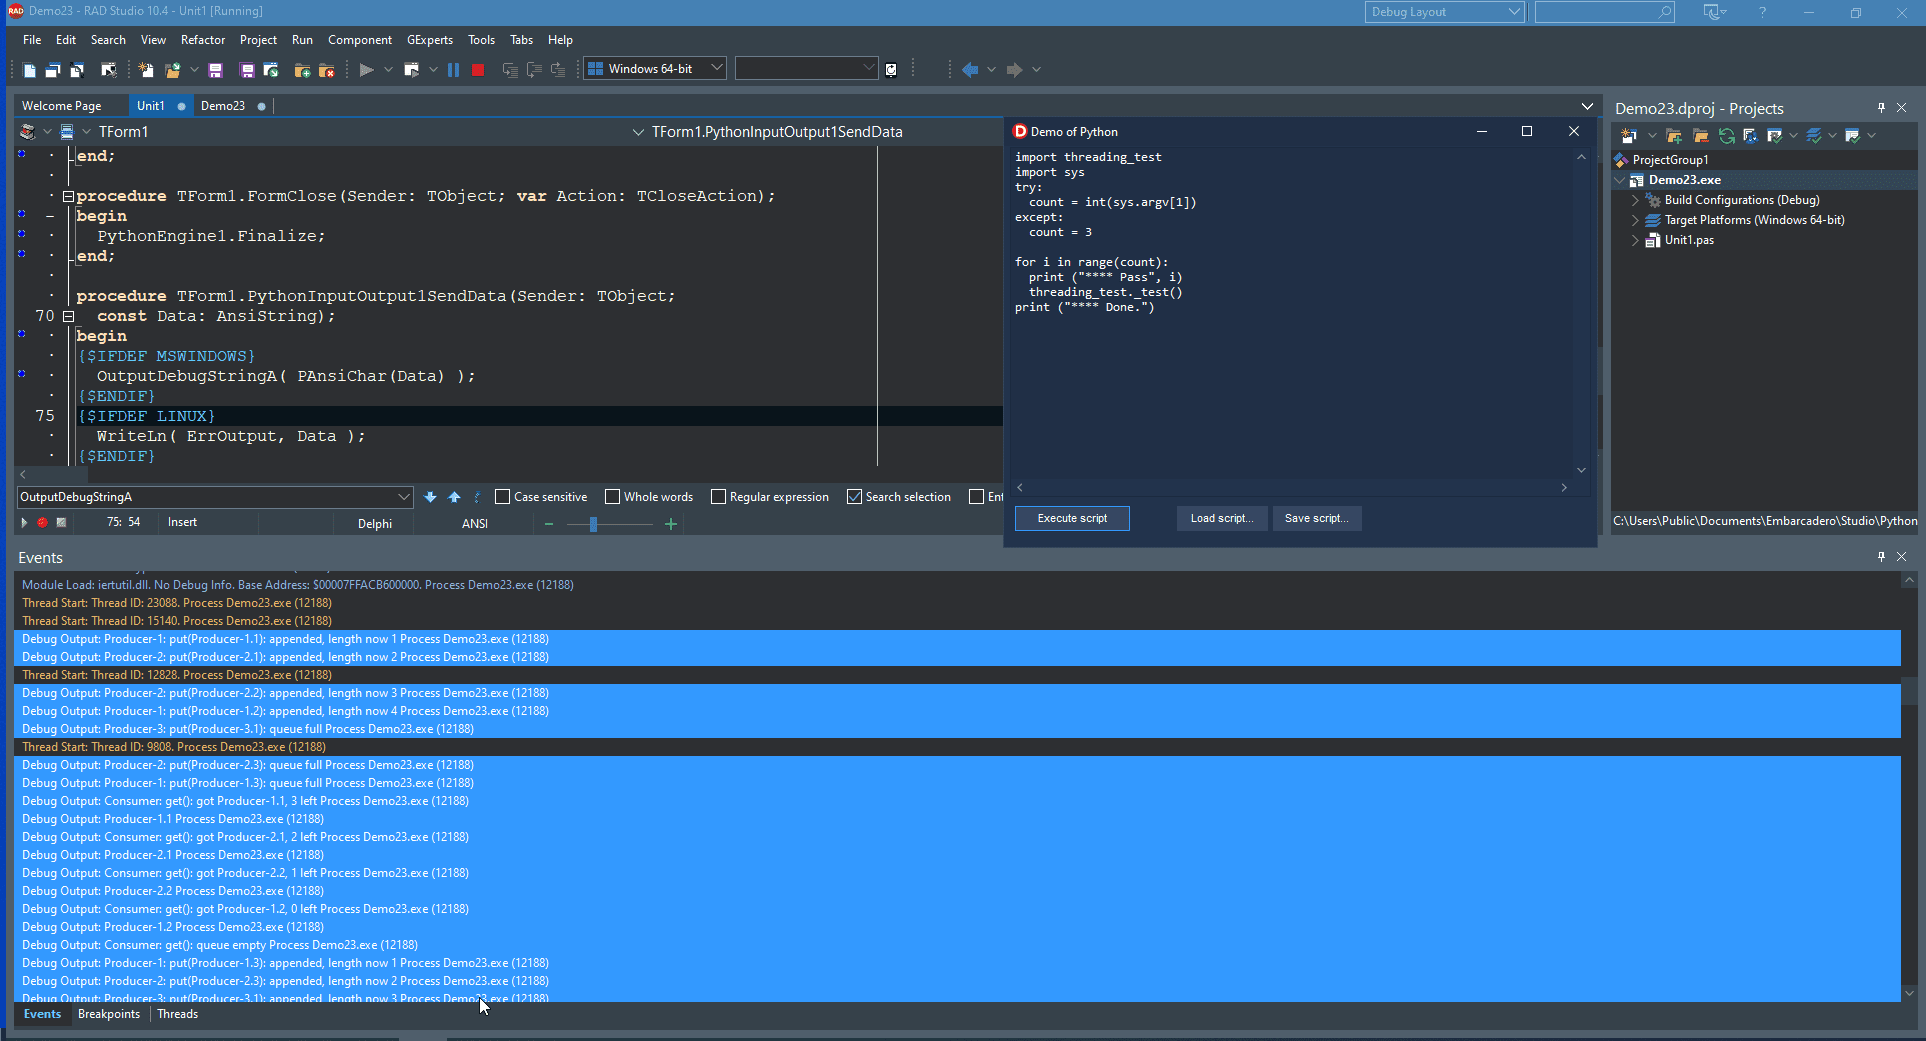Viewport: 1926px width, 1041px height.
Task: Click Remove Project icon in Projects panel
Action: tap(1700, 136)
